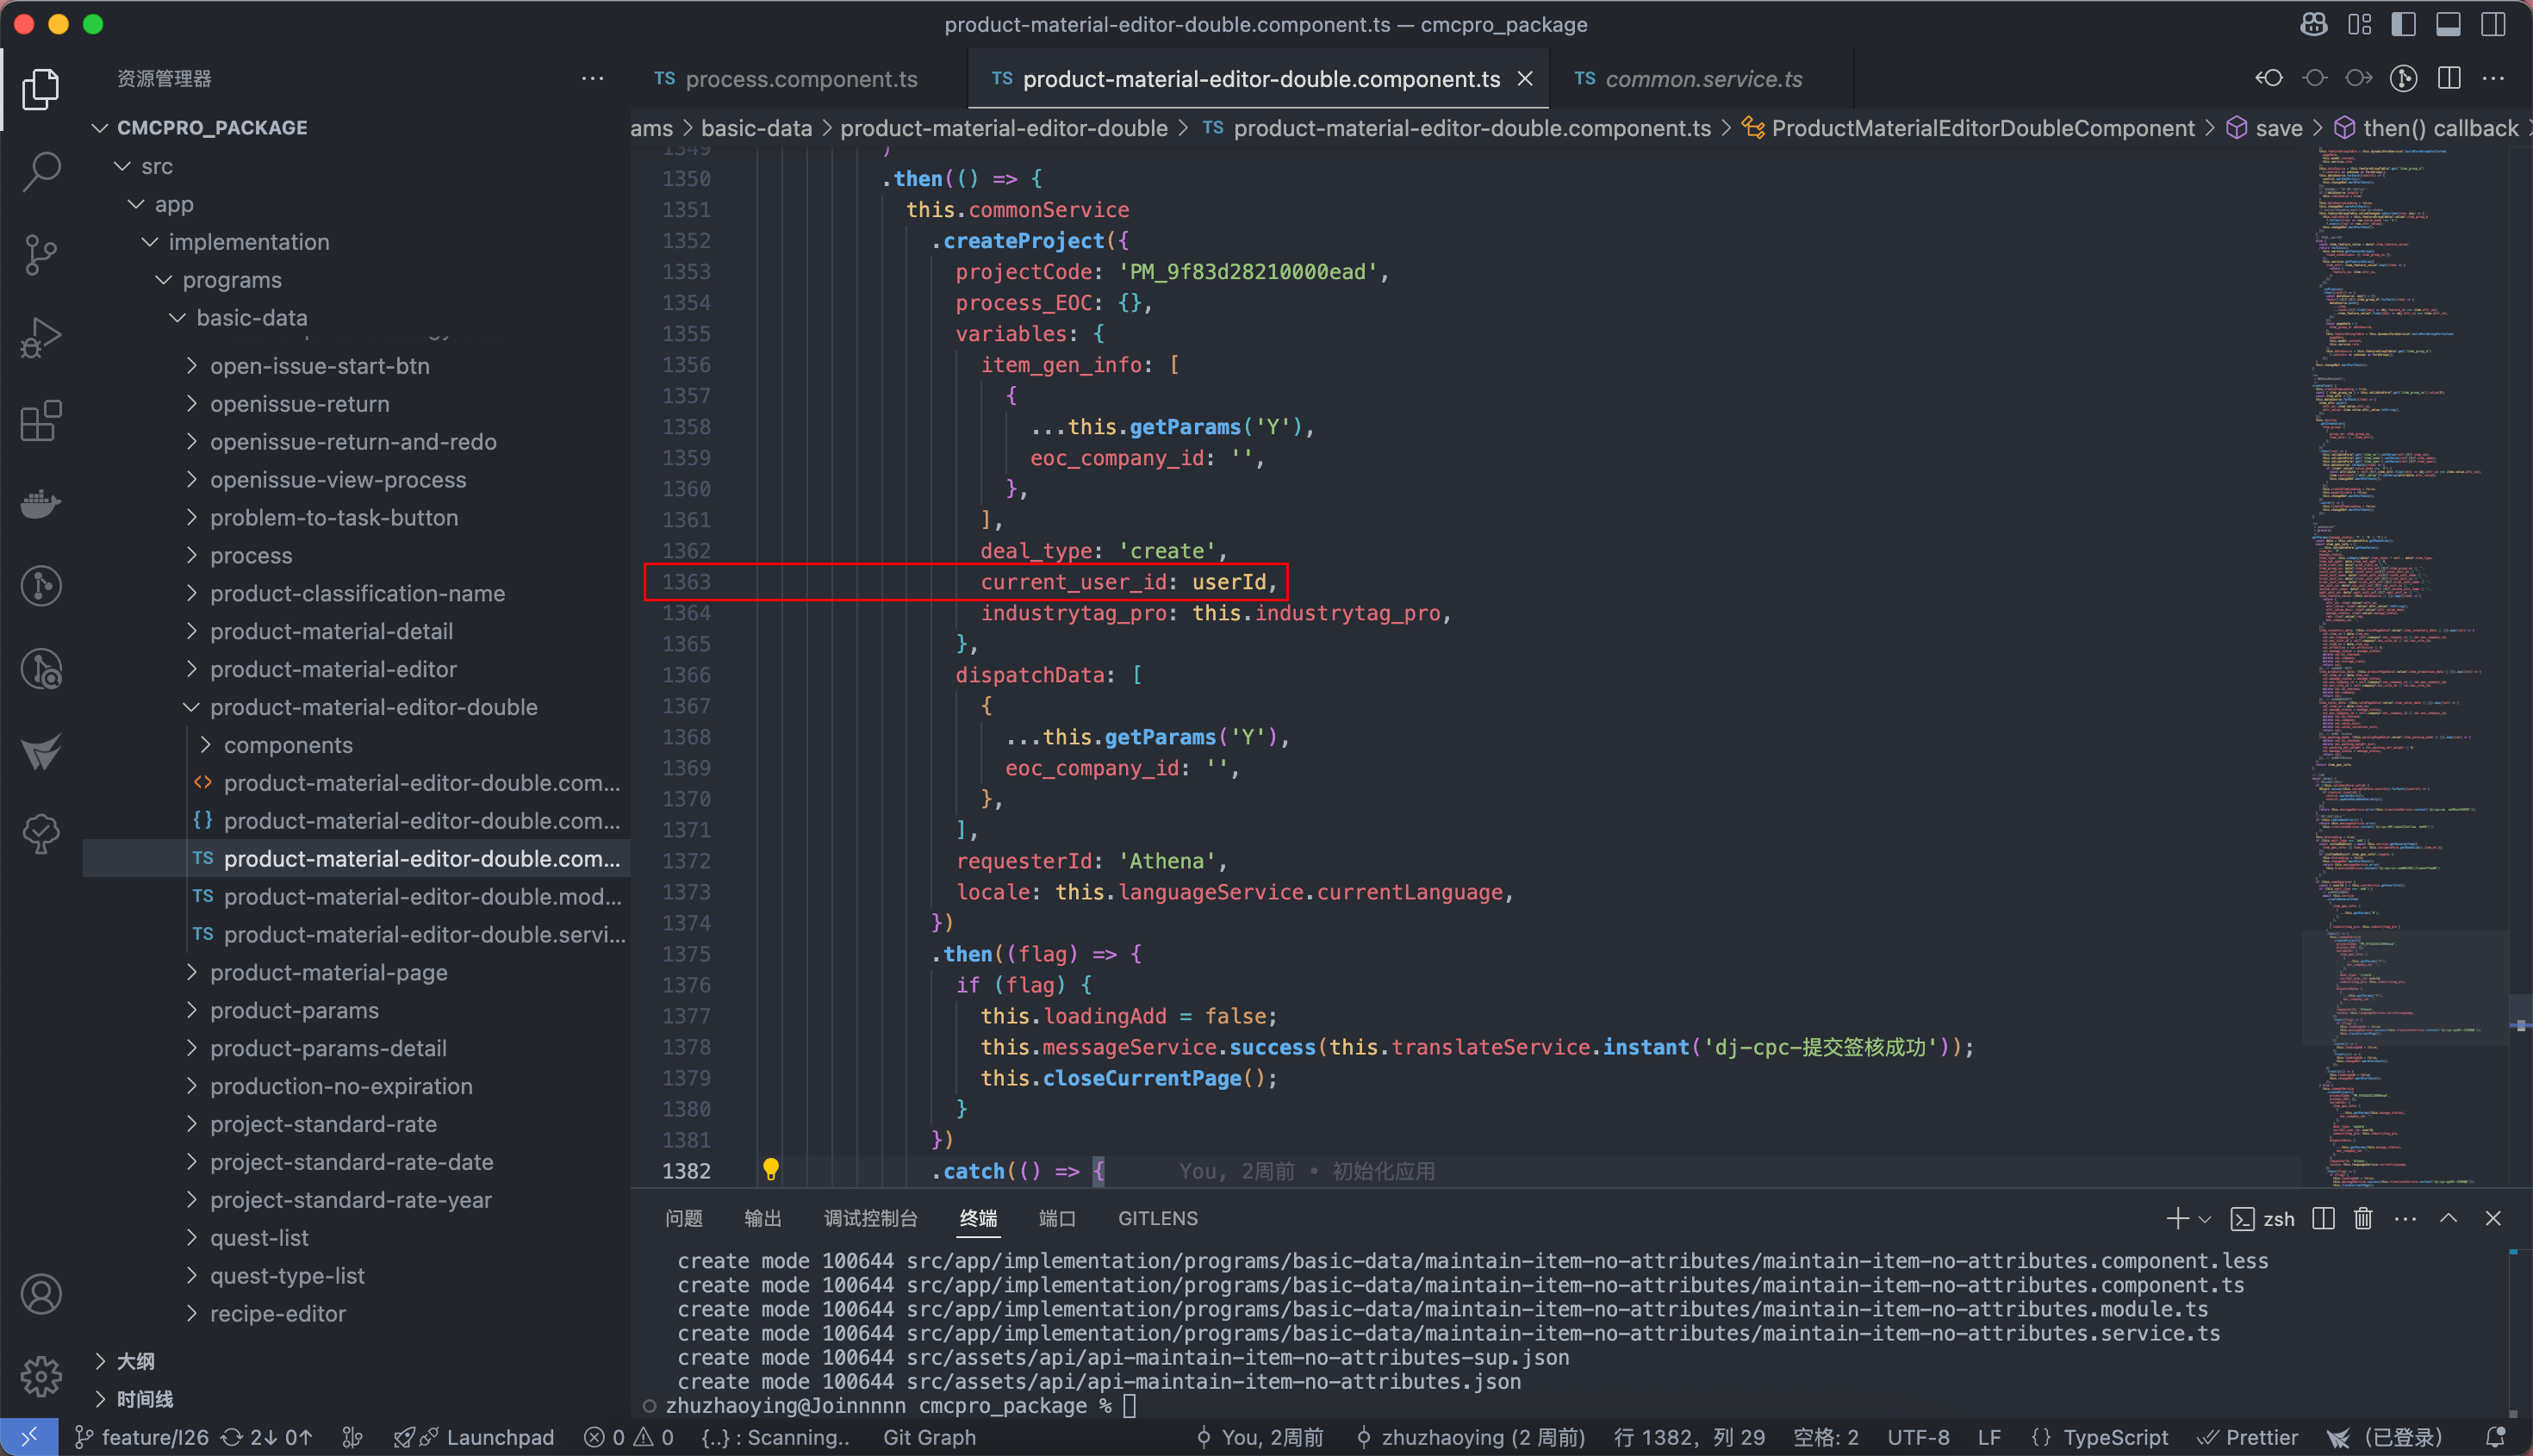Open Explorer views and more actions menu
The image size is (2533, 1456).
pos(593,78)
